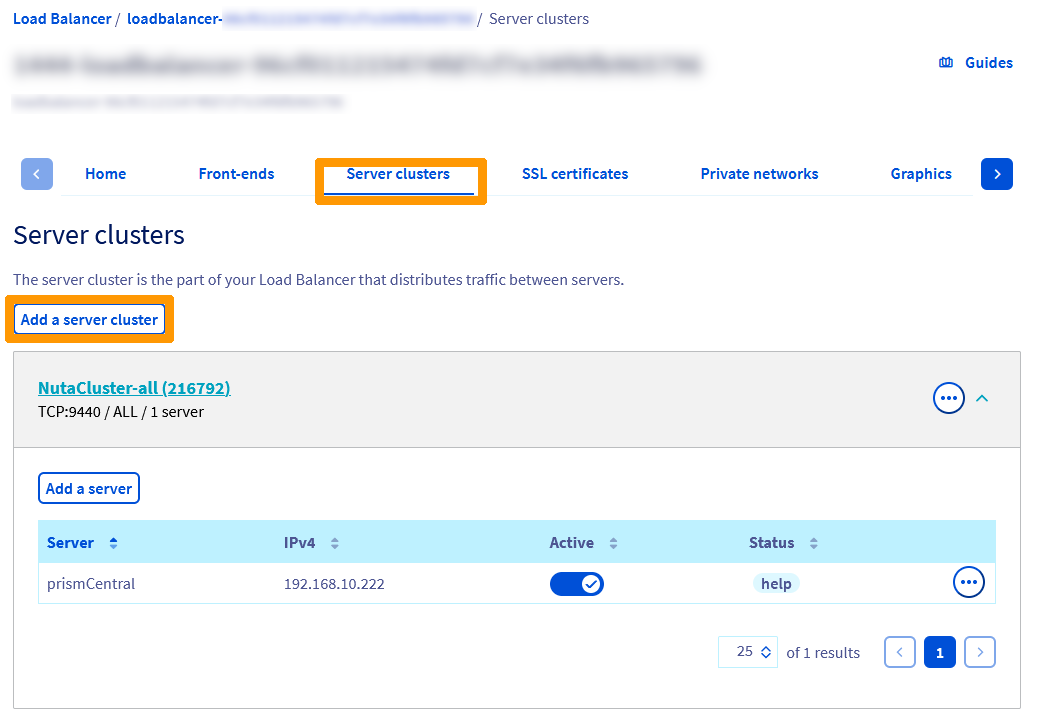Open the prismCentral row actions menu
The image size is (1052, 727).
point(968,582)
